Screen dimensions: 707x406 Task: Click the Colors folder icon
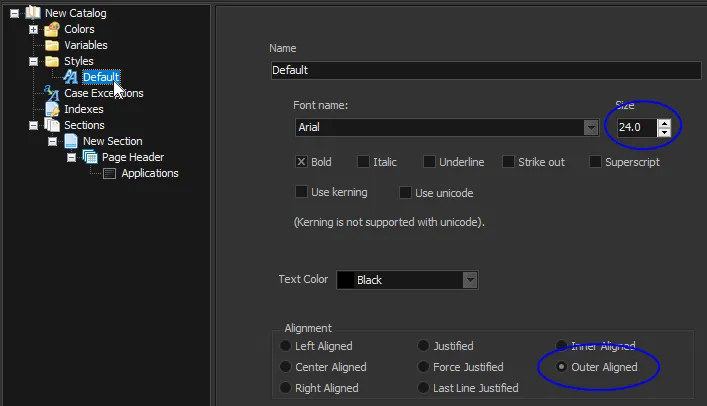tap(52, 29)
